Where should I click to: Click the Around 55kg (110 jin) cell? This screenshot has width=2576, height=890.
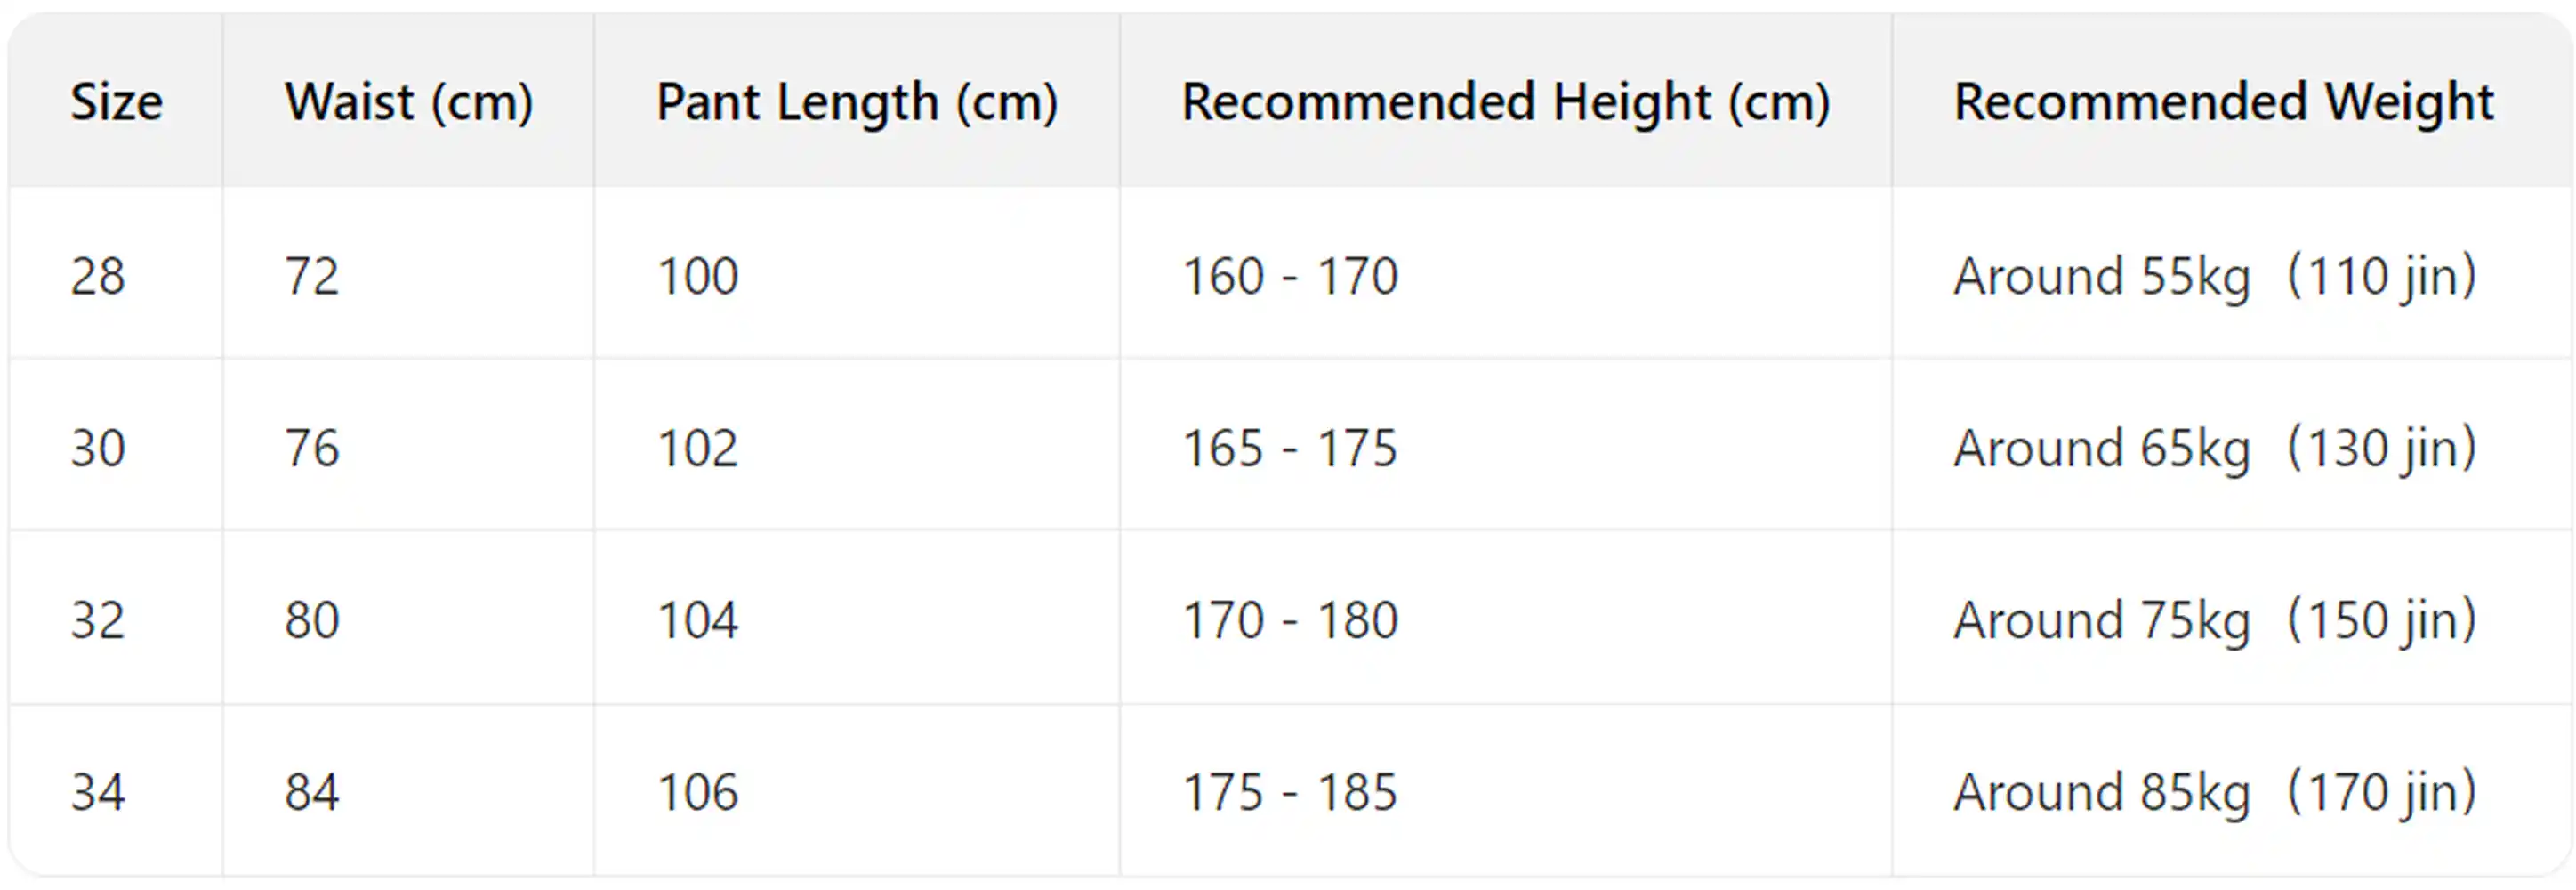(x=2215, y=276)
